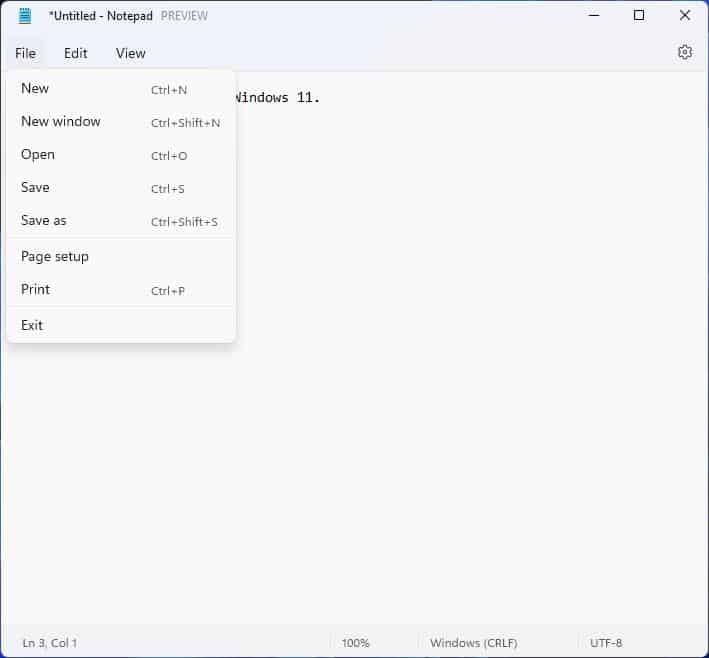The width and height of the screenshot is (709, 658).
Task: Choose Exit from the File menu
Action: [121, 325]
